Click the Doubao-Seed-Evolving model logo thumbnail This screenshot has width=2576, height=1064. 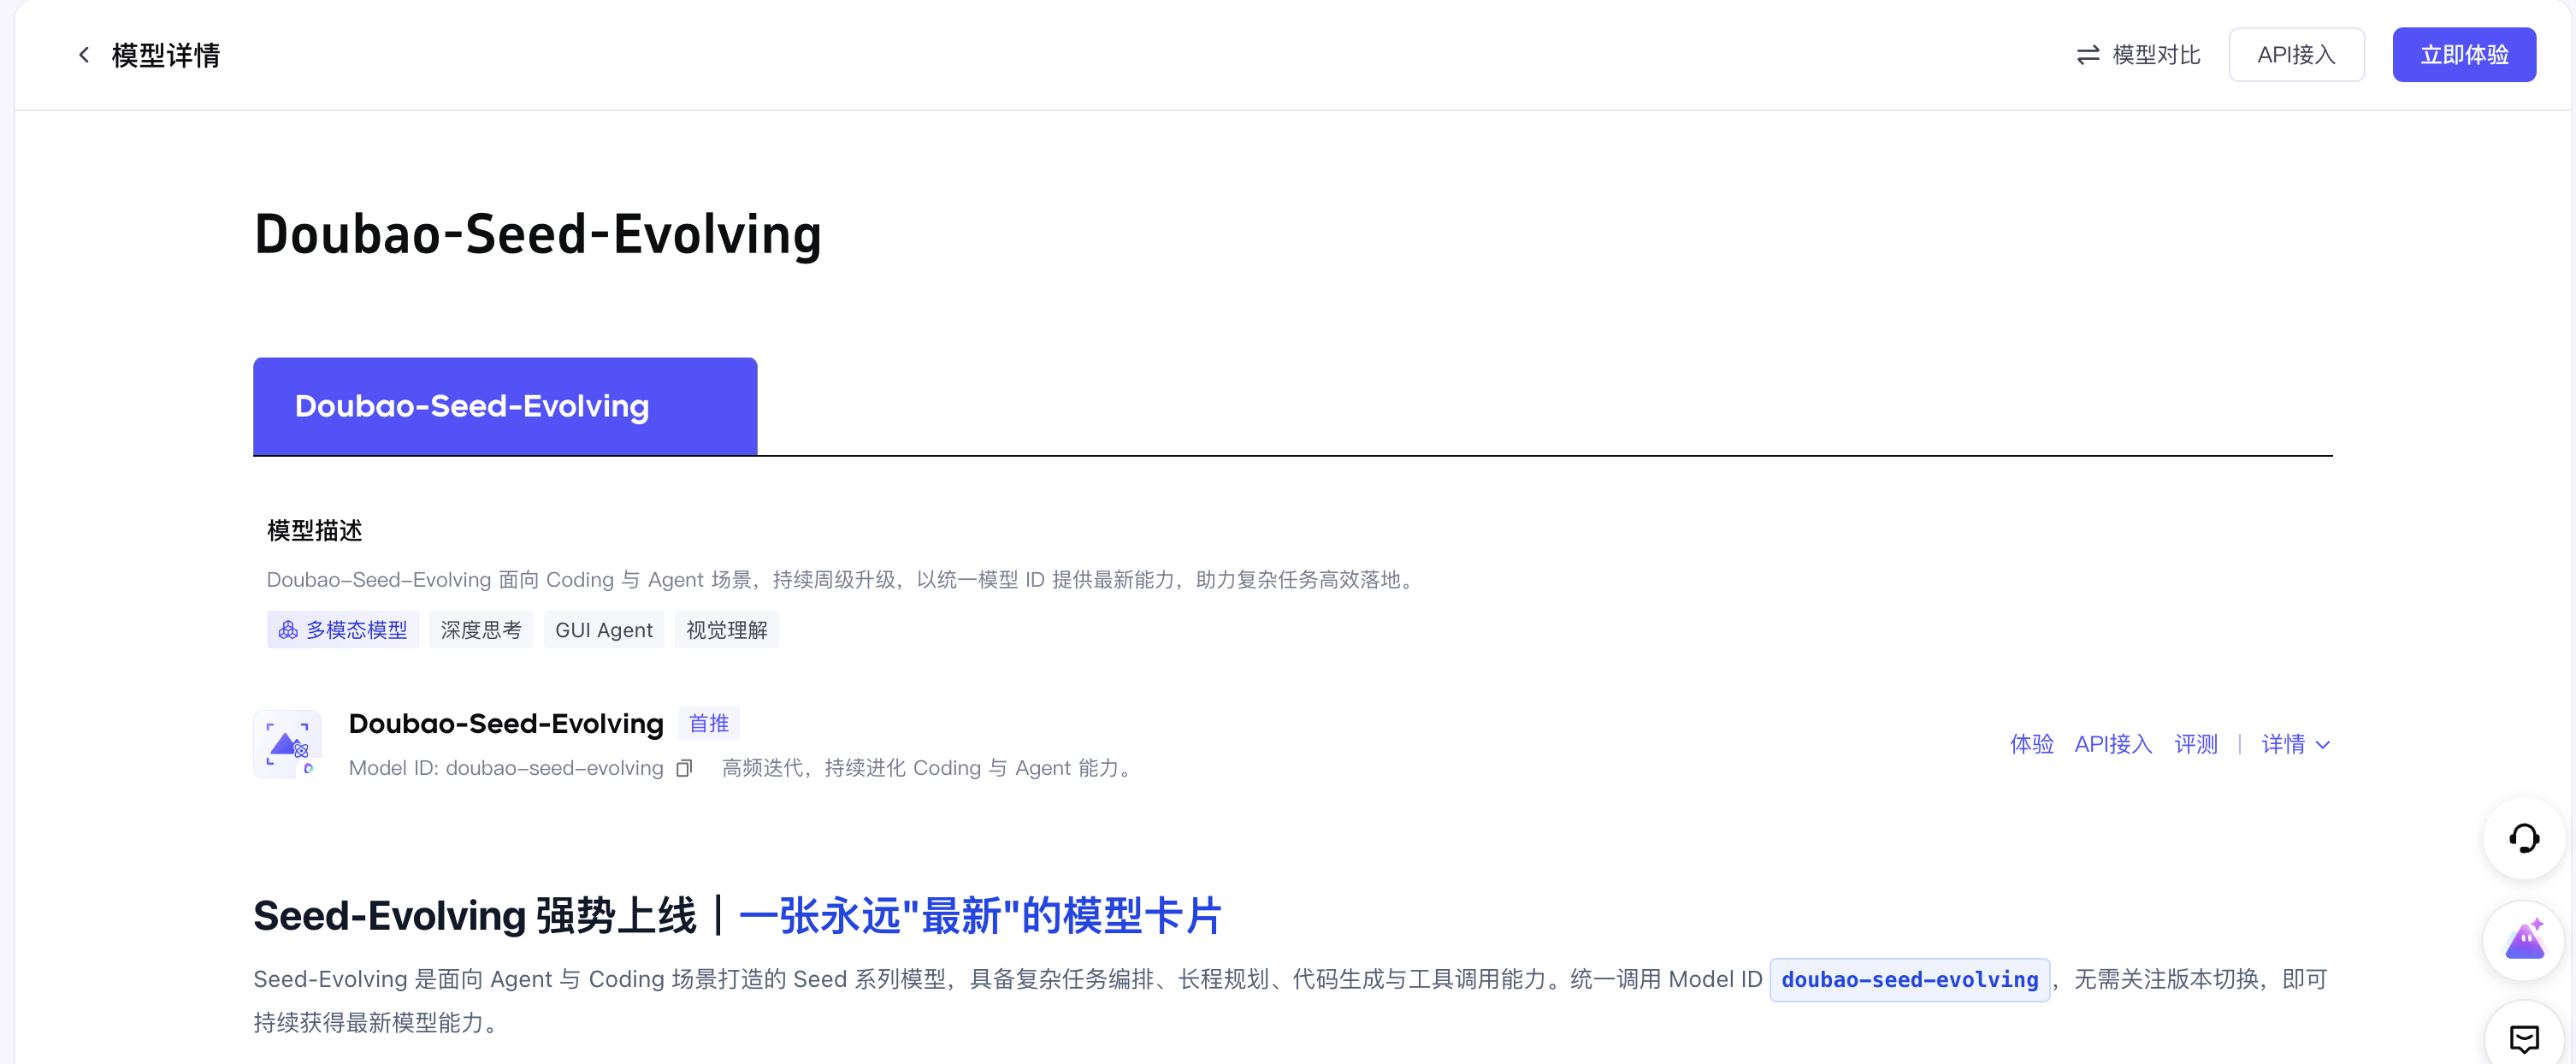pyautogui.click(x=287, y=744)
